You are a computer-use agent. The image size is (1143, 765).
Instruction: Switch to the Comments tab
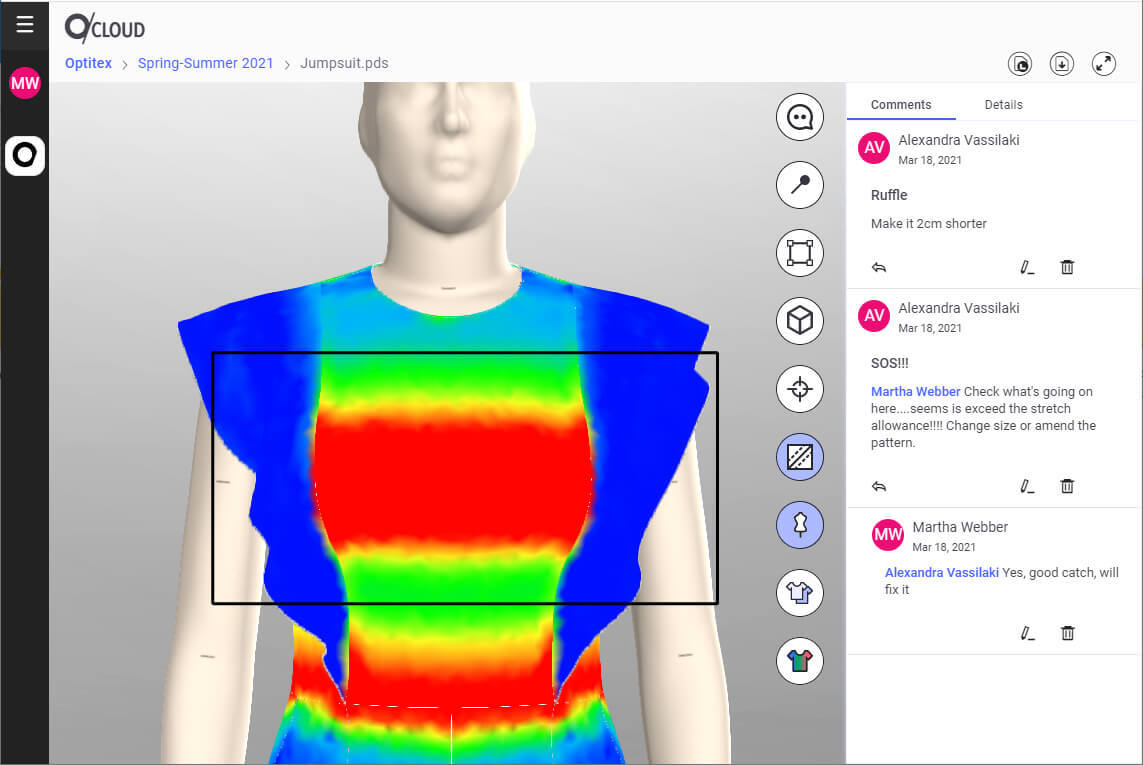[x=900, y=105]
